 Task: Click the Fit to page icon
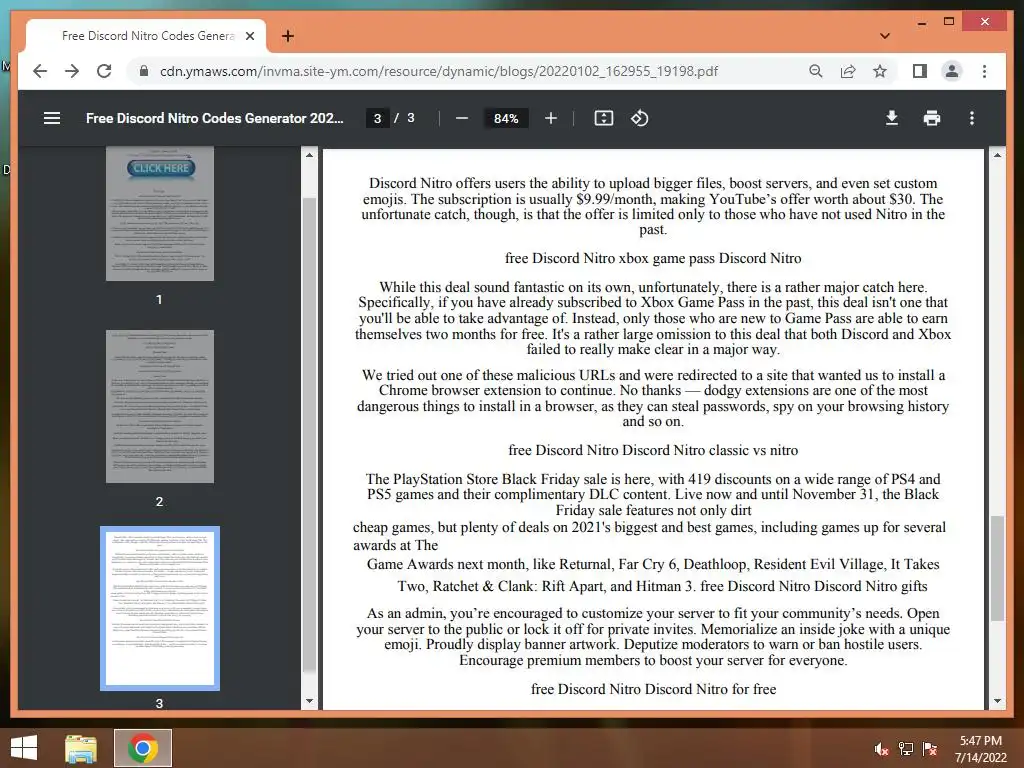(x=603, y=118)
